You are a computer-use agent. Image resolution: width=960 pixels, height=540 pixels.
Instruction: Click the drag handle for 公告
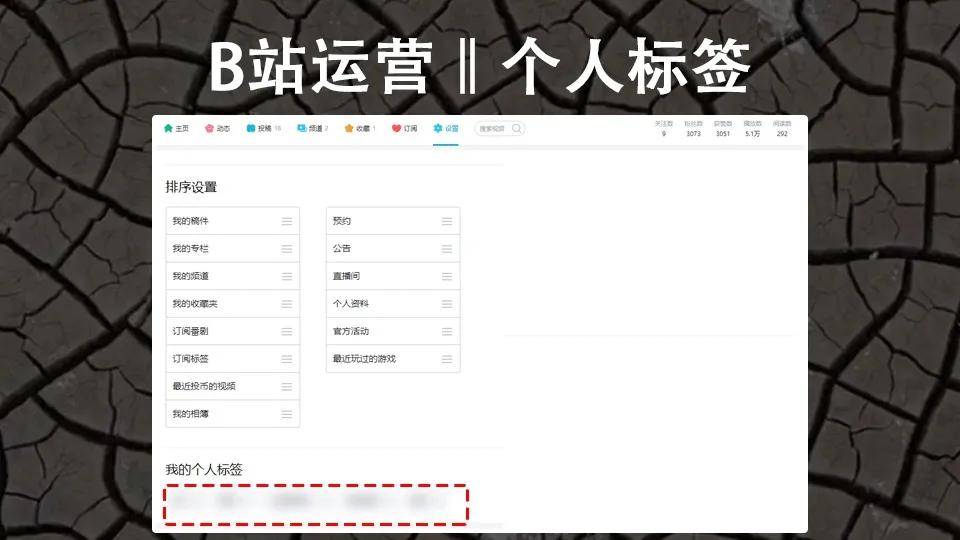click(x=447, y=249)
